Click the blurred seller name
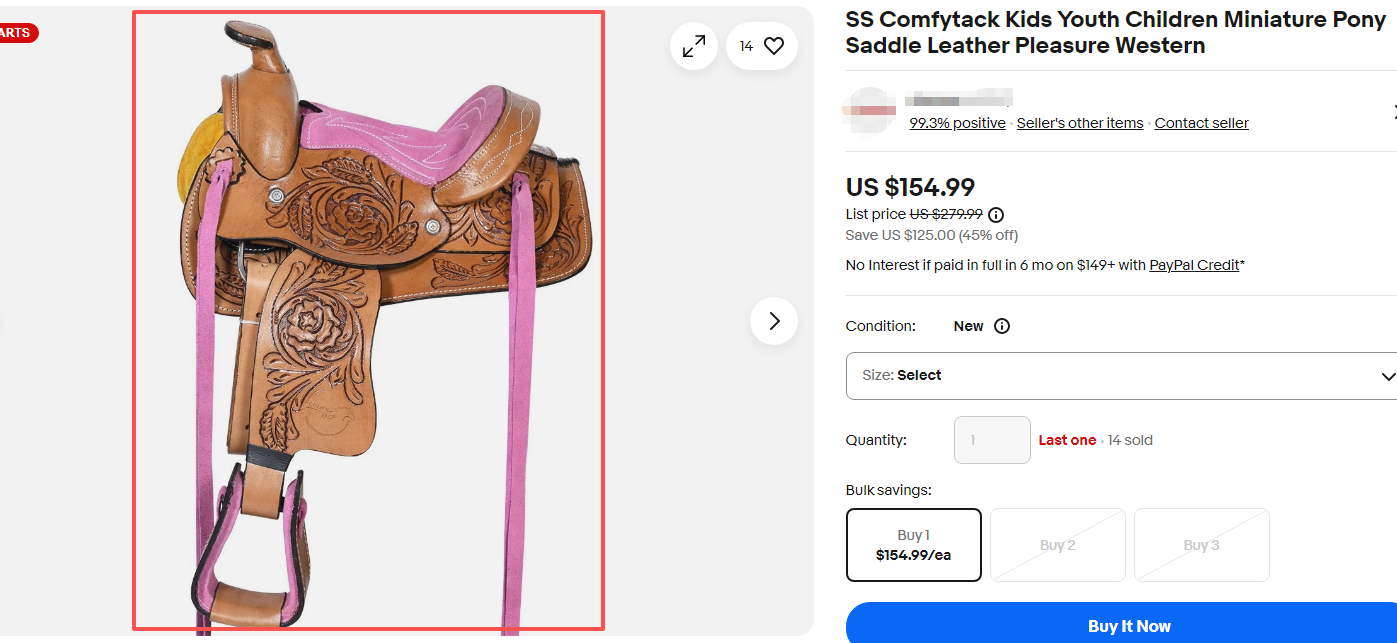The width and height of the screenshot is (1397, 643). (x=958, y=98)
